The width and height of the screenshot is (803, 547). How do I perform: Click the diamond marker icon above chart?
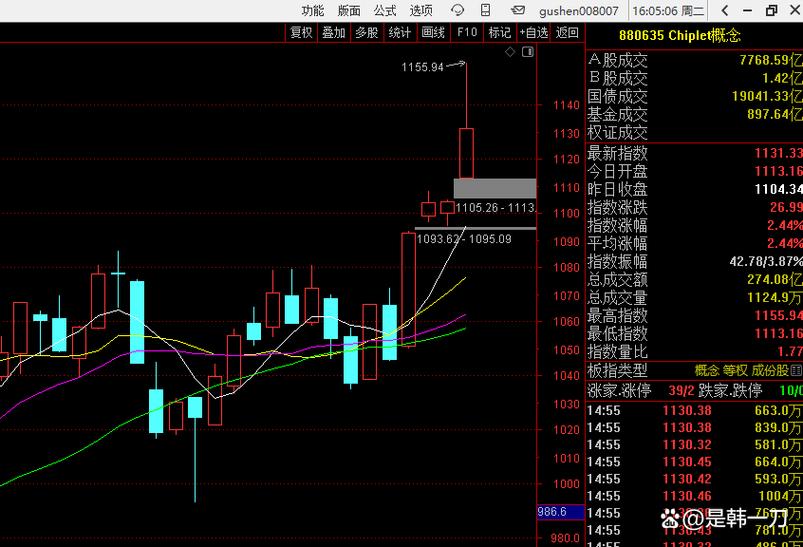pos(510,52)
